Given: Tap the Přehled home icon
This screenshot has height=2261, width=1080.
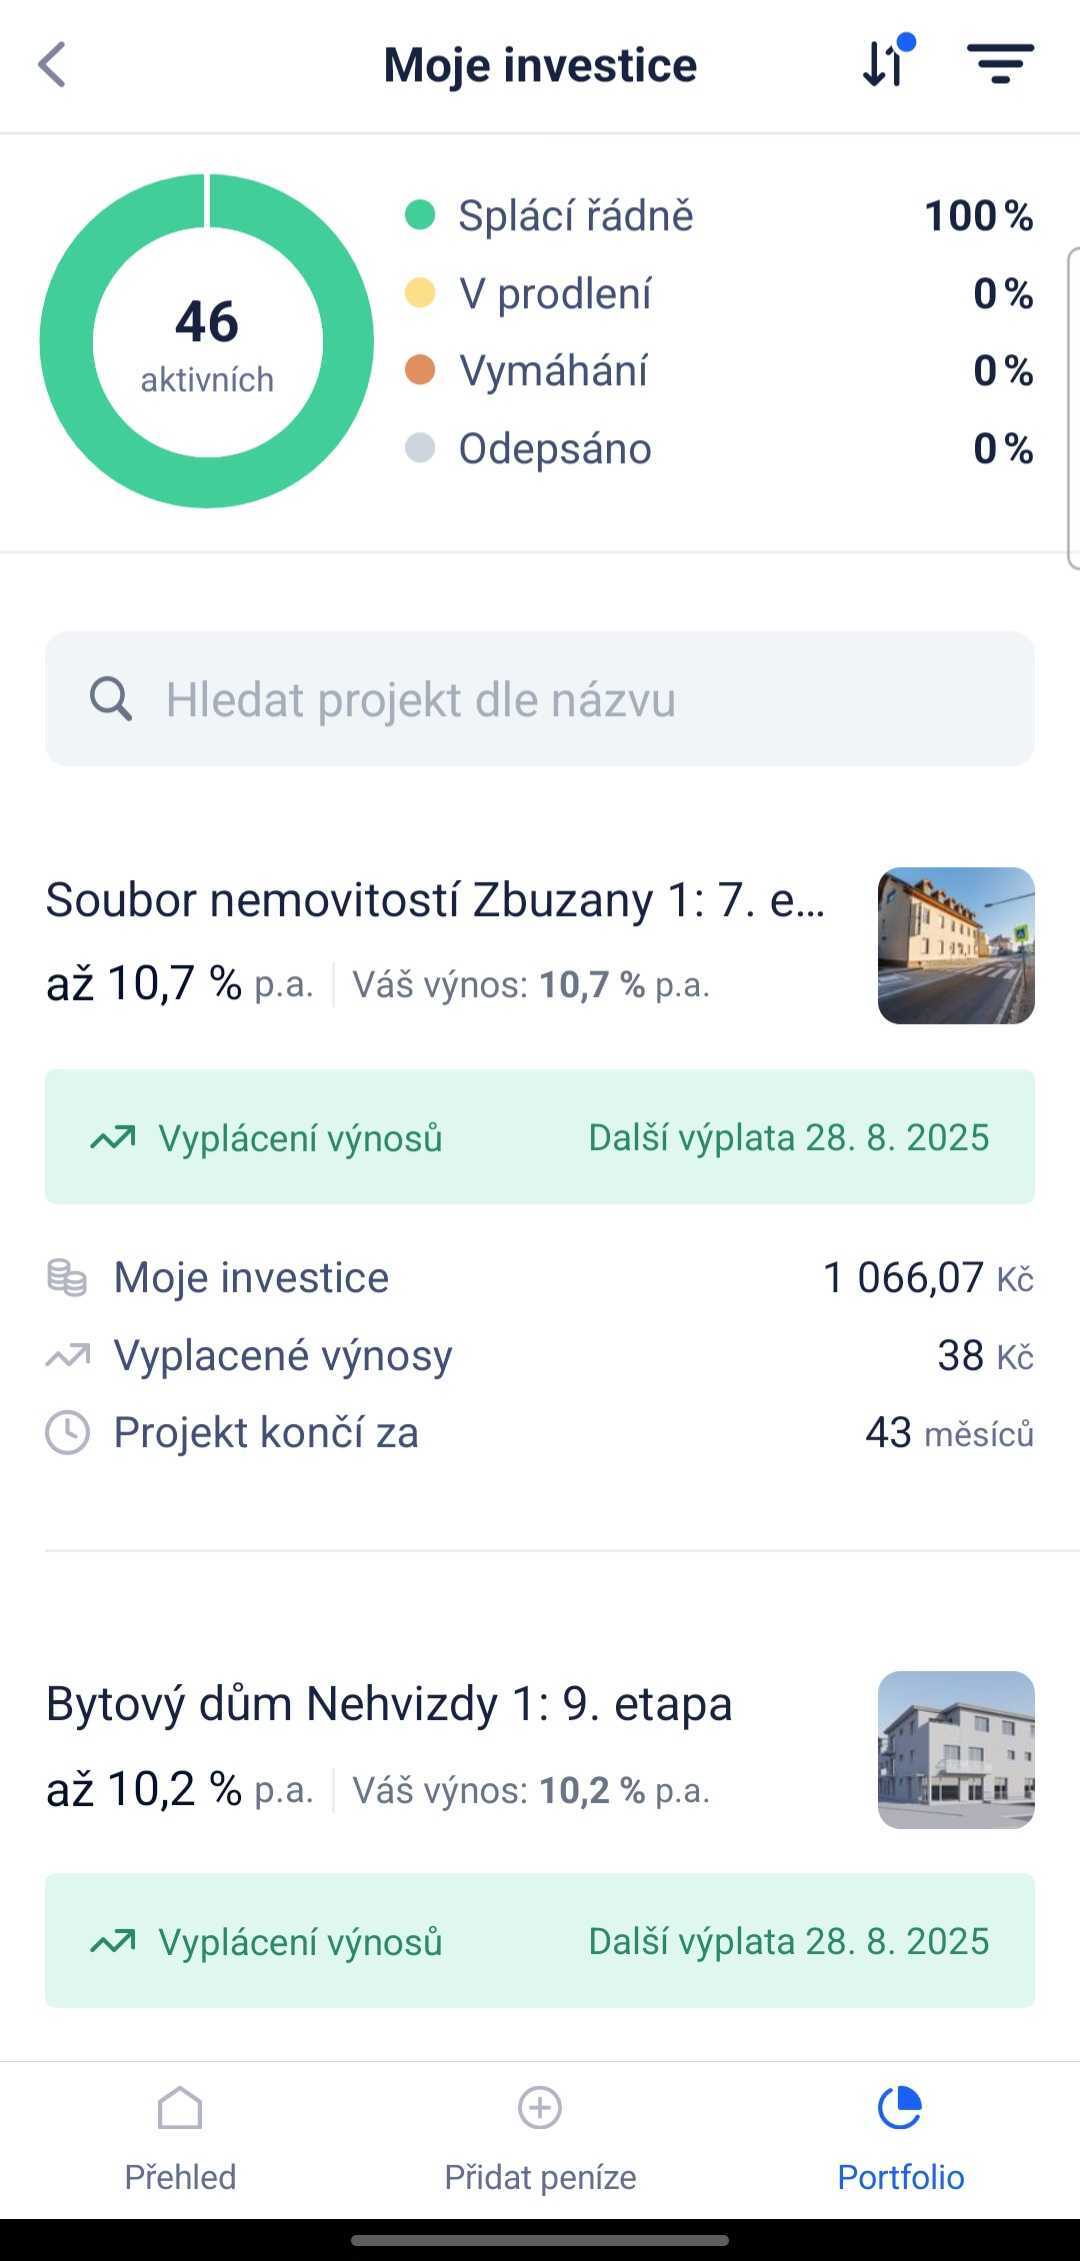Looking at the screenshot, I should [x=180, y=2109].
